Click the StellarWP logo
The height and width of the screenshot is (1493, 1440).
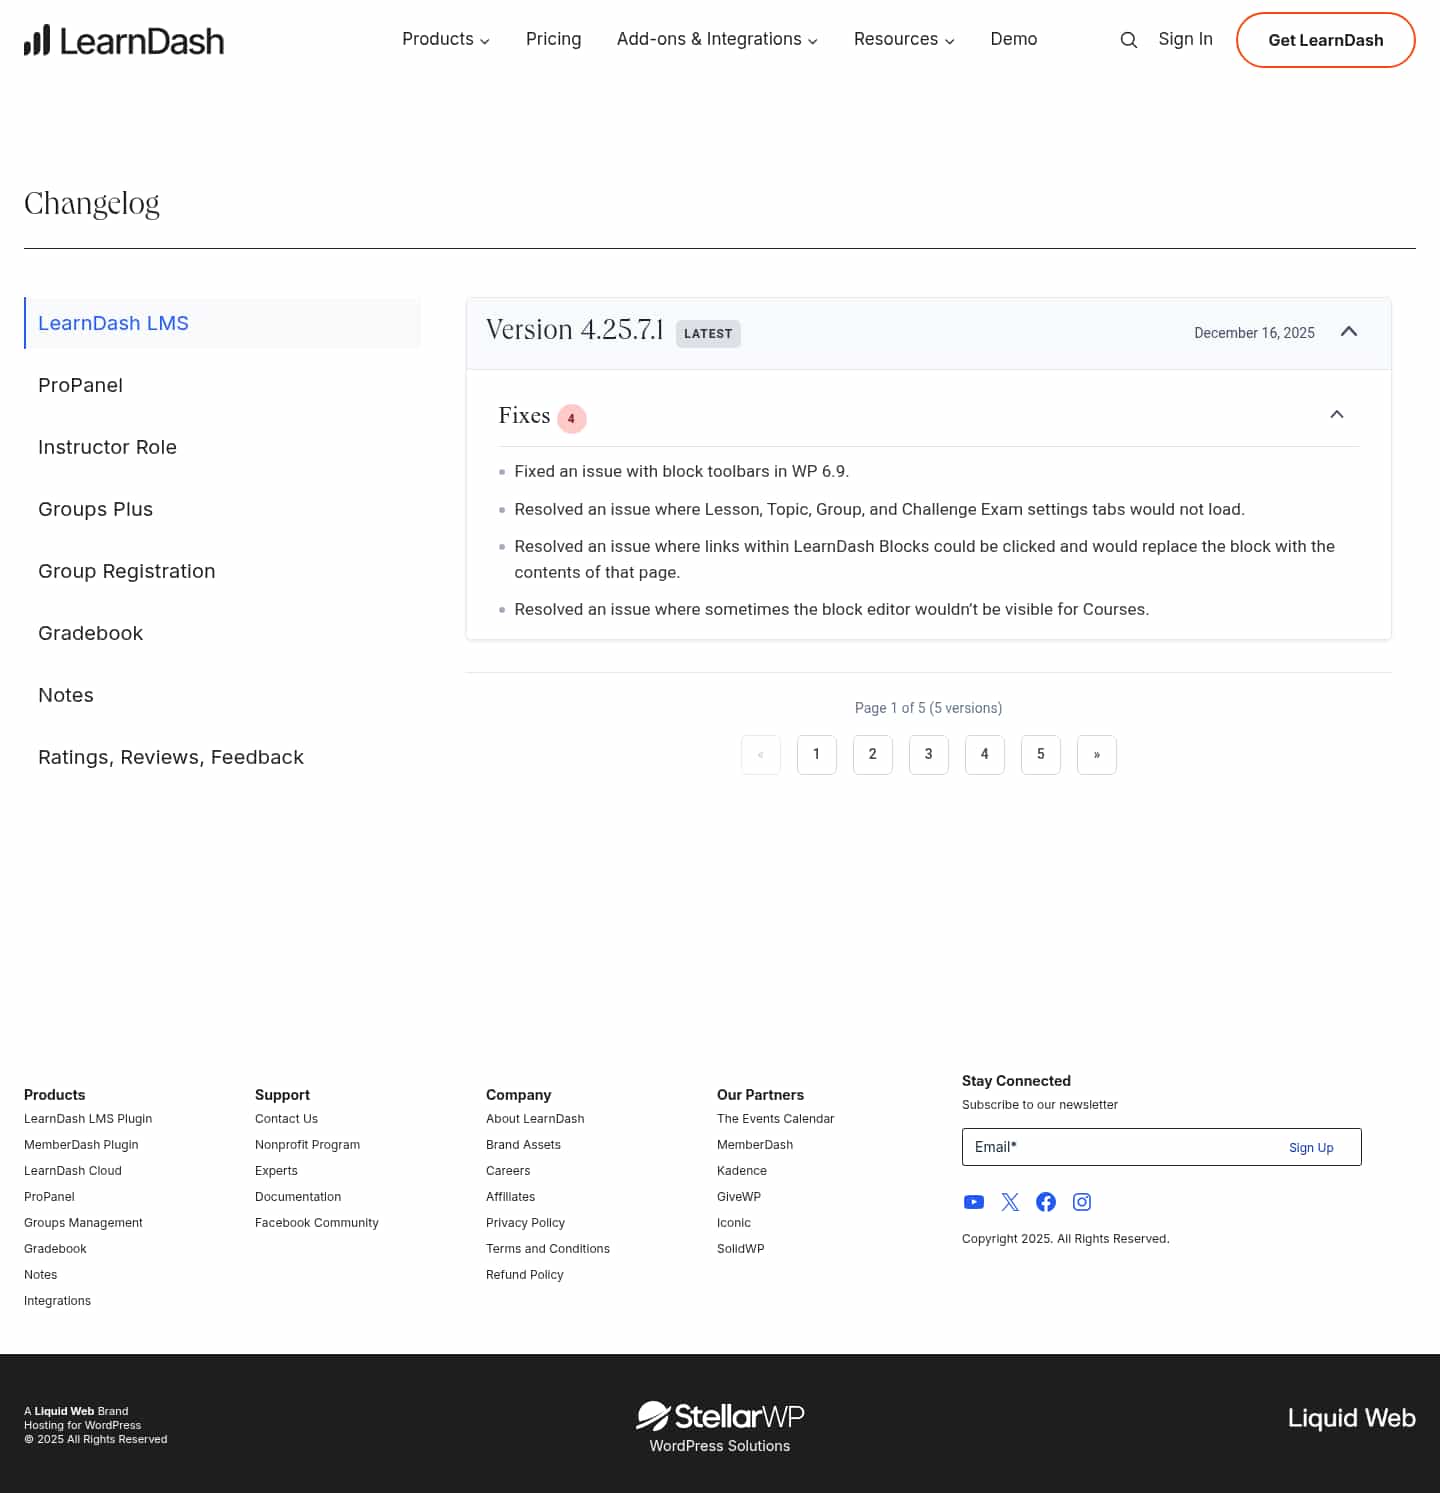718,1415
